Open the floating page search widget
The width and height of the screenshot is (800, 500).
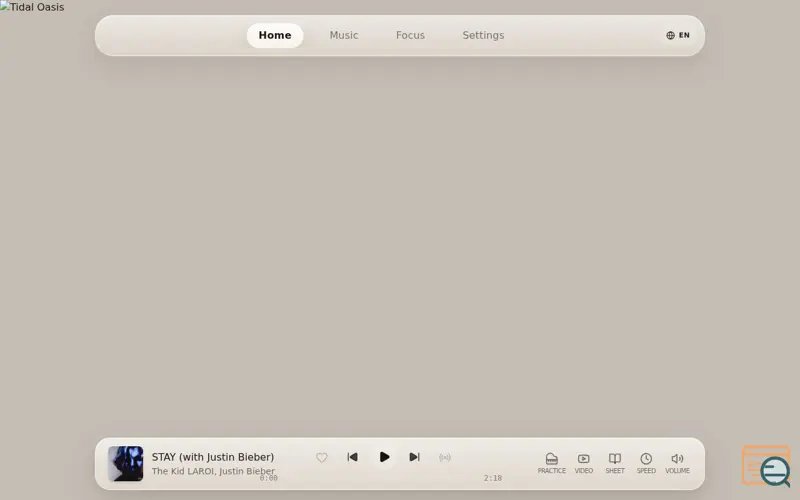[766, 466]
